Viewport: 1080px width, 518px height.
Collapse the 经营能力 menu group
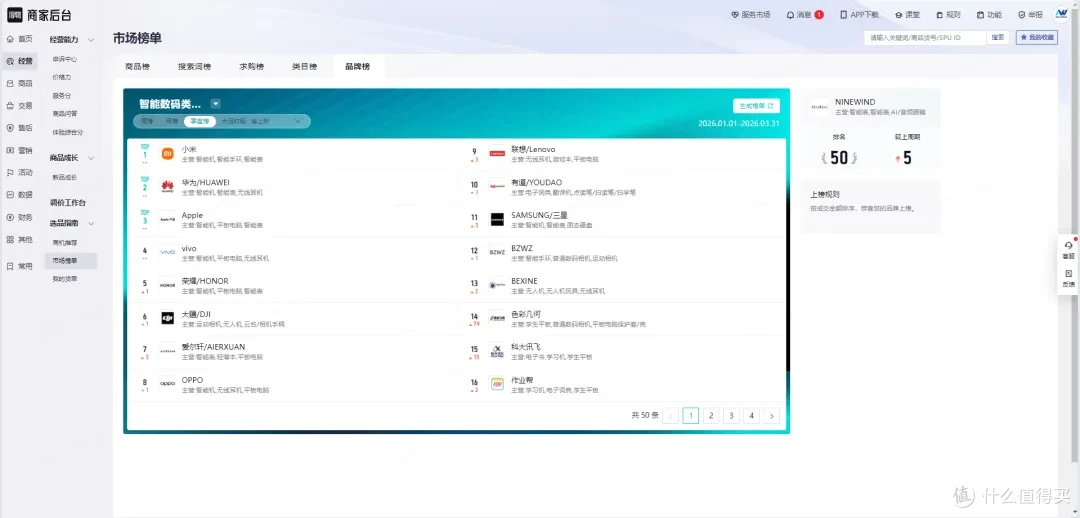(91, 40)
